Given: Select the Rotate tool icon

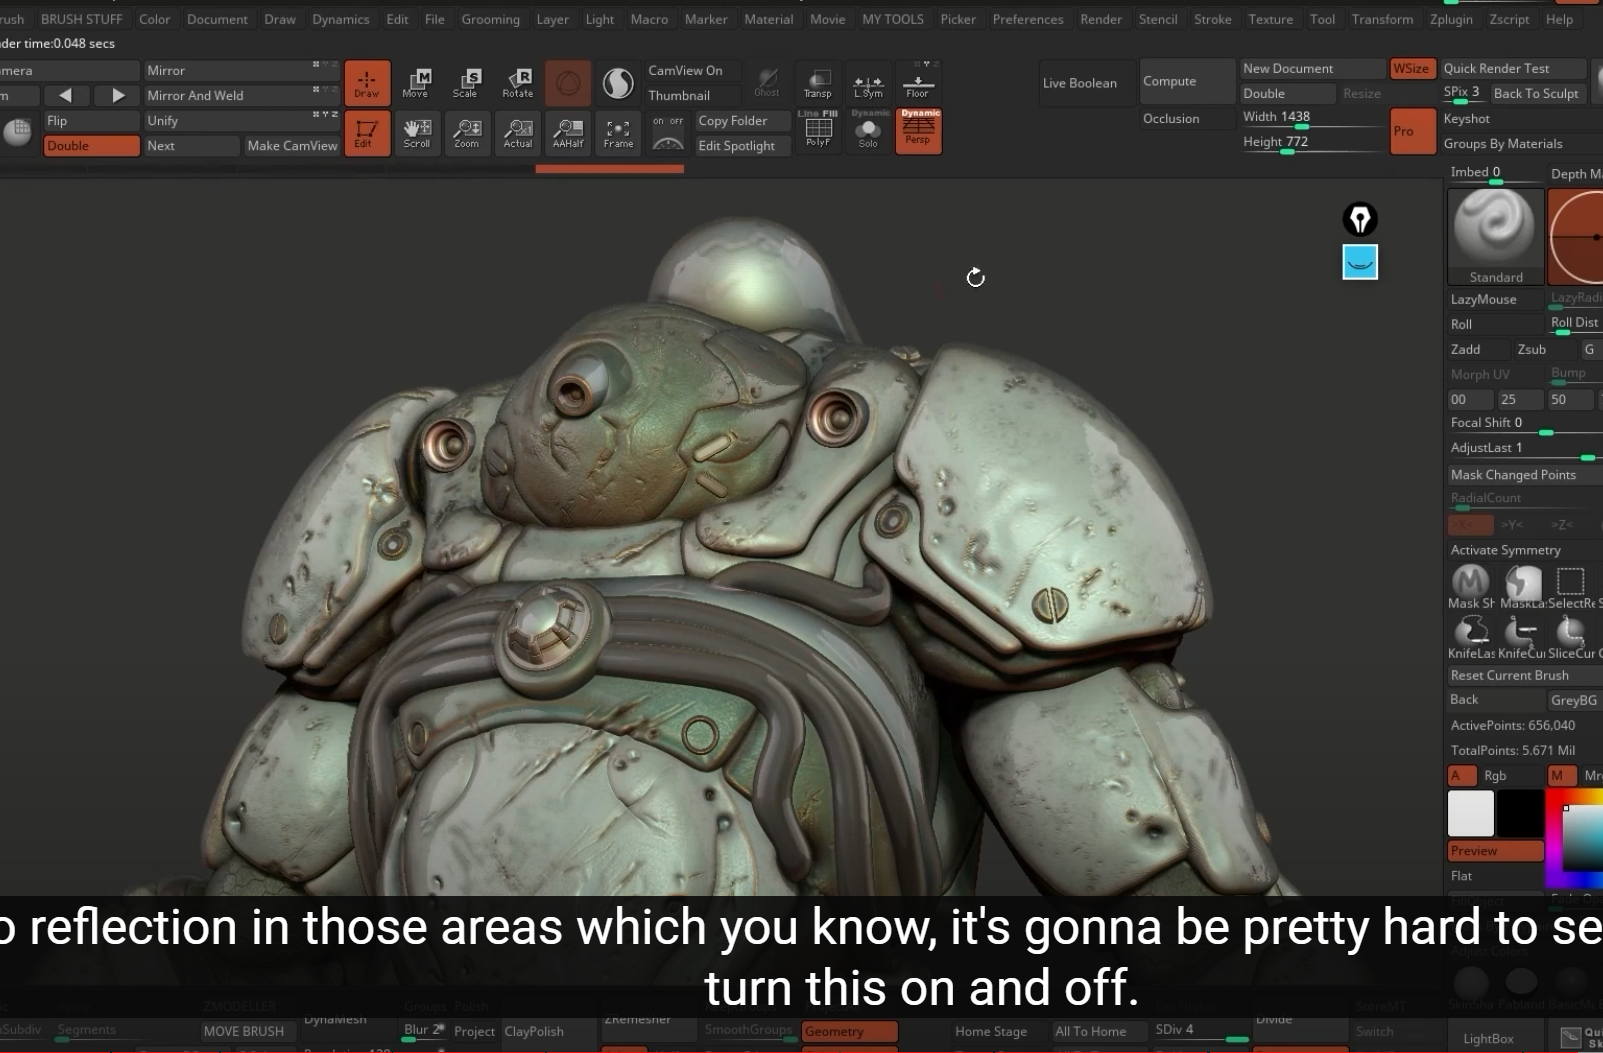Looking at the screenshot, I should [517, 82].
